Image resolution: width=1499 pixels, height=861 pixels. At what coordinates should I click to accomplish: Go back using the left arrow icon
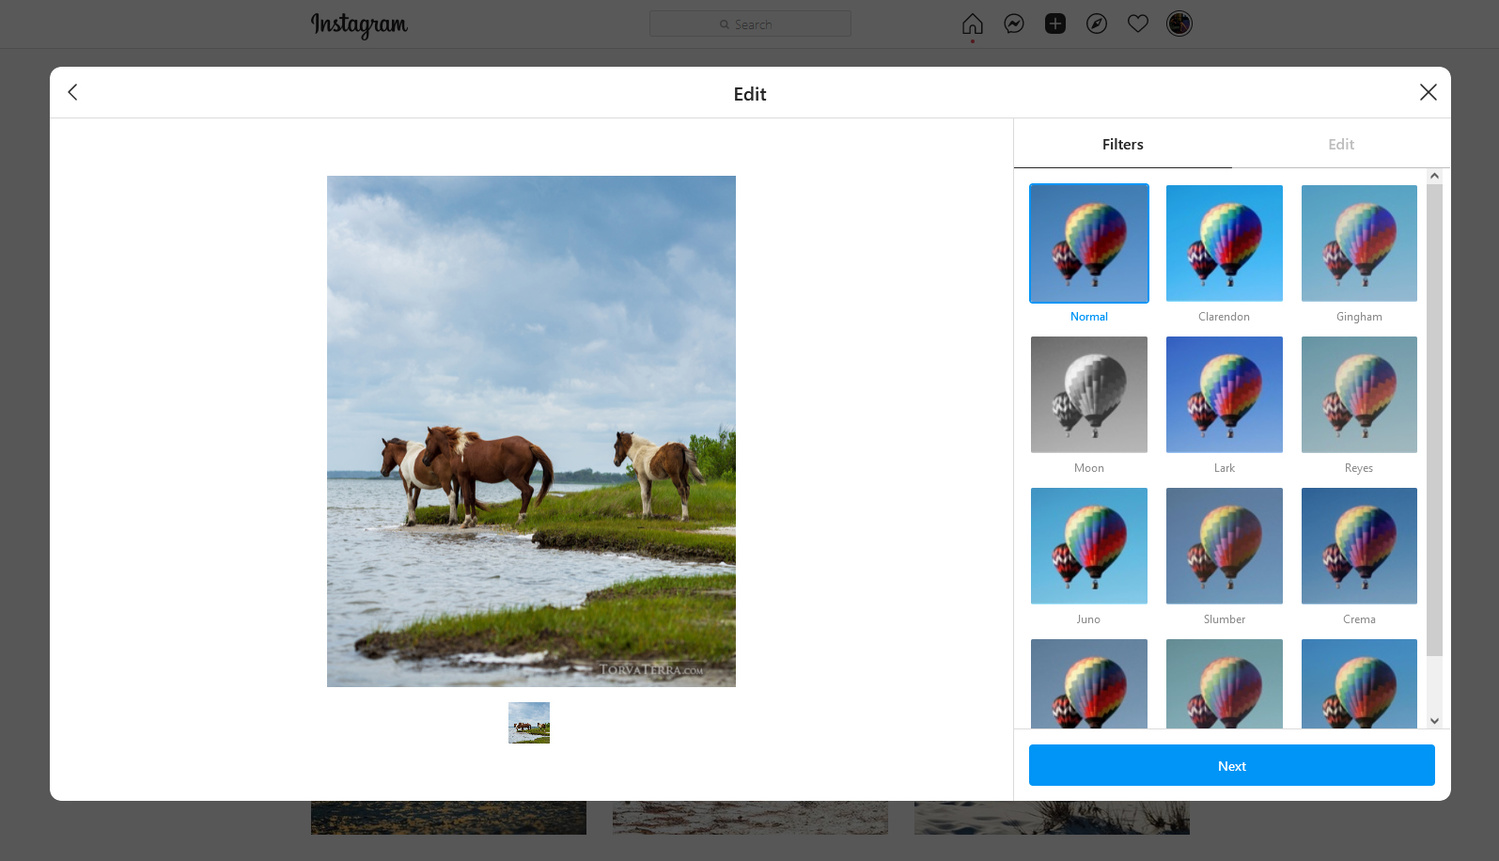[73, 93]
